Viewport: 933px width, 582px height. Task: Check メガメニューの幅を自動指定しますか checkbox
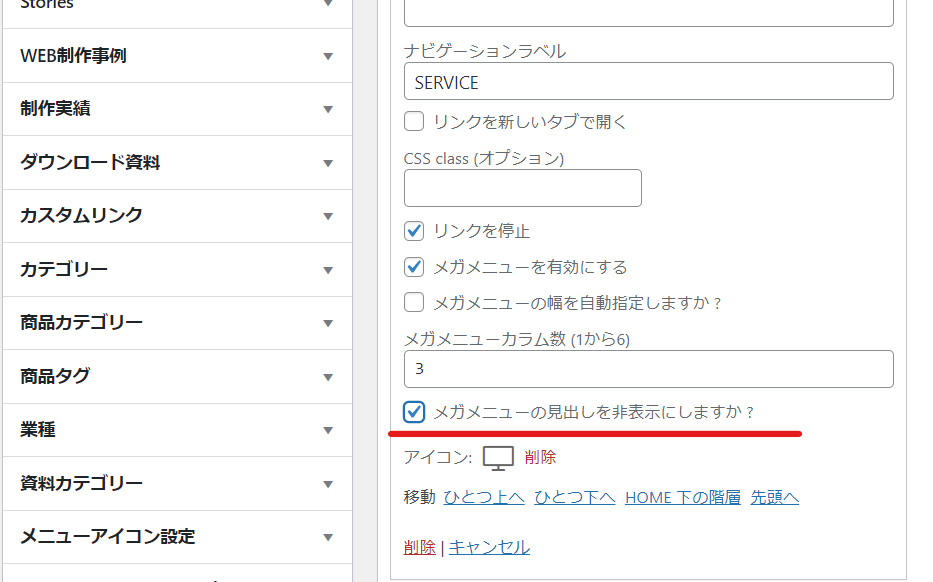(414, 302)
